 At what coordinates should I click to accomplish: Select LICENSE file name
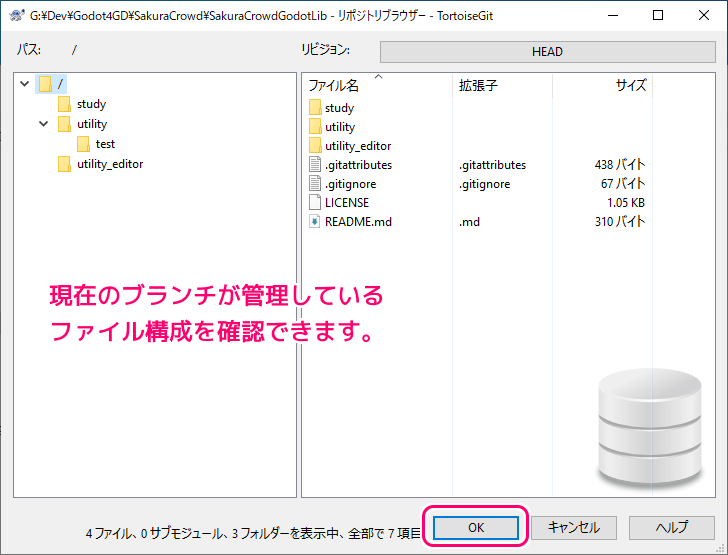(x=347, y=203)
